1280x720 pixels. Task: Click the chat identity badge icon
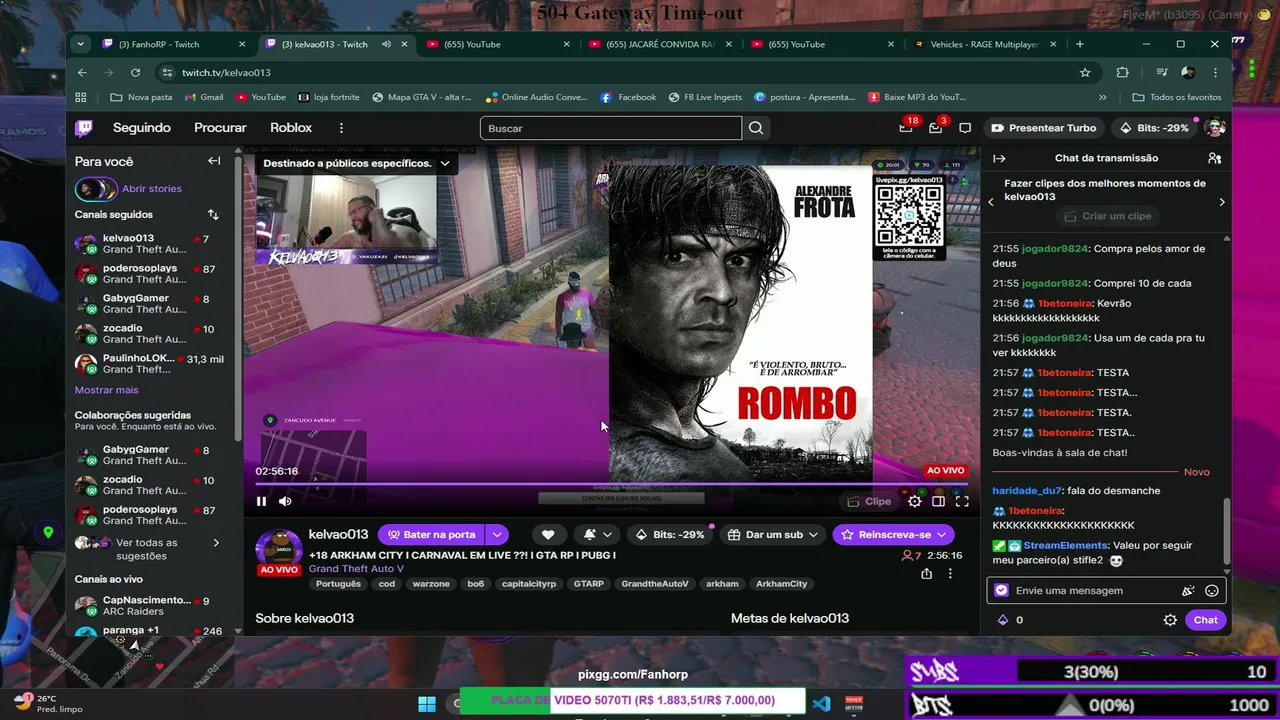(x=1001, y=591)
